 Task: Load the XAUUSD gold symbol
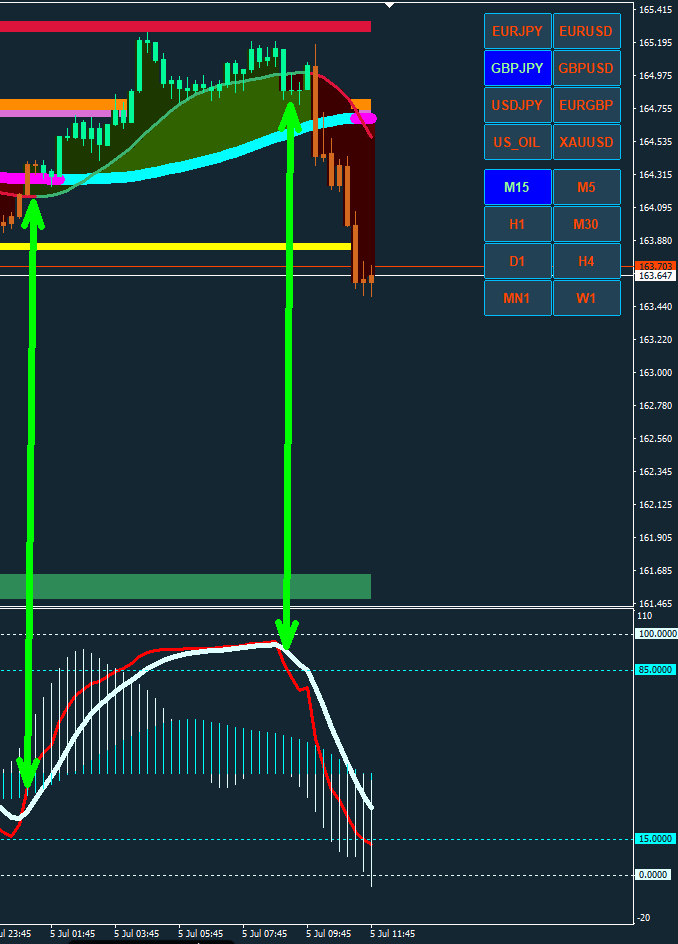[586, 142]
